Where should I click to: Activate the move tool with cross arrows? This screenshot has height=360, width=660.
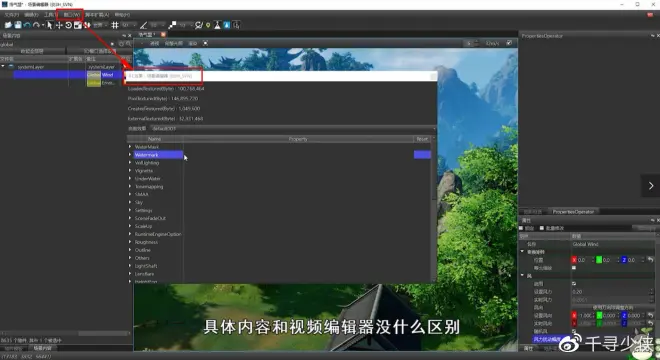tap(59, 25)
